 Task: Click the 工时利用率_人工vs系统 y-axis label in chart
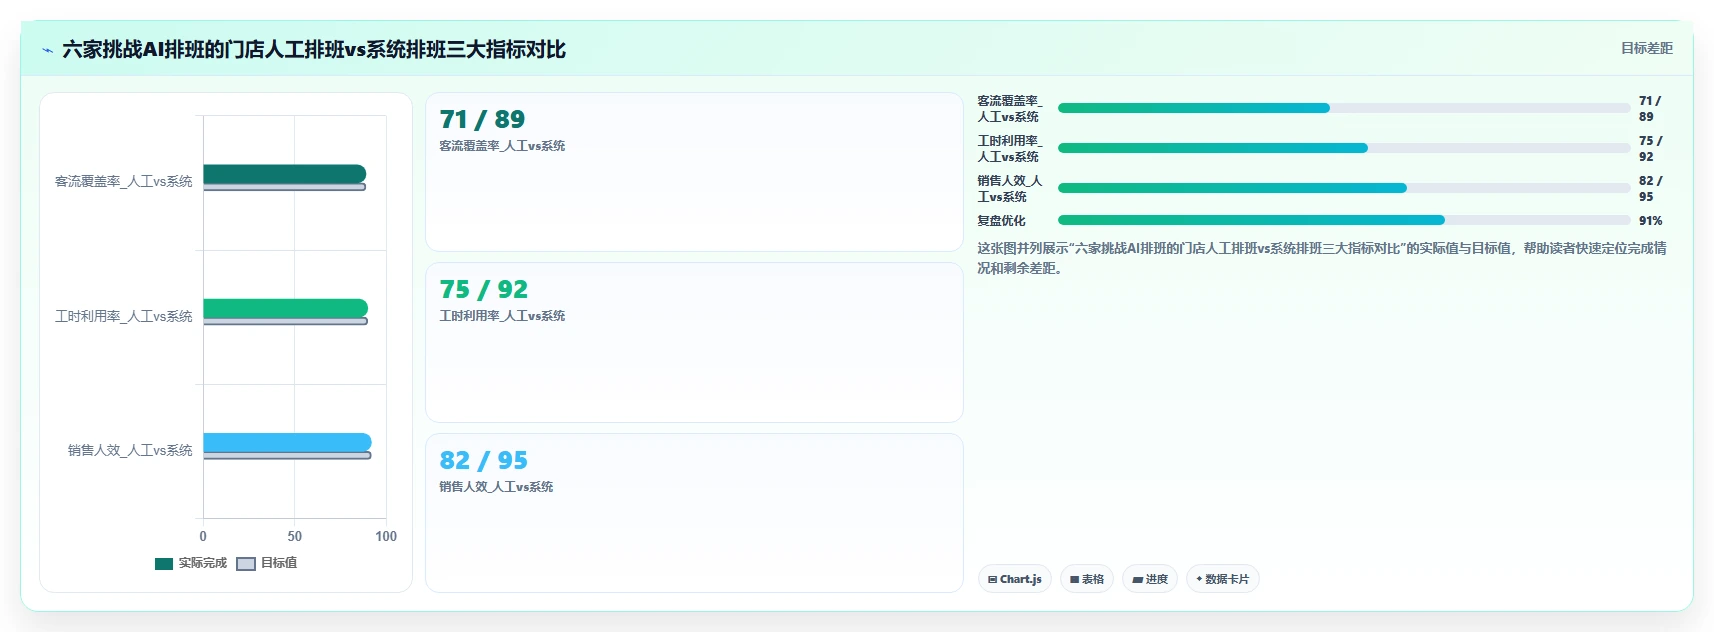pyautogui.click(x=123, y=316)
